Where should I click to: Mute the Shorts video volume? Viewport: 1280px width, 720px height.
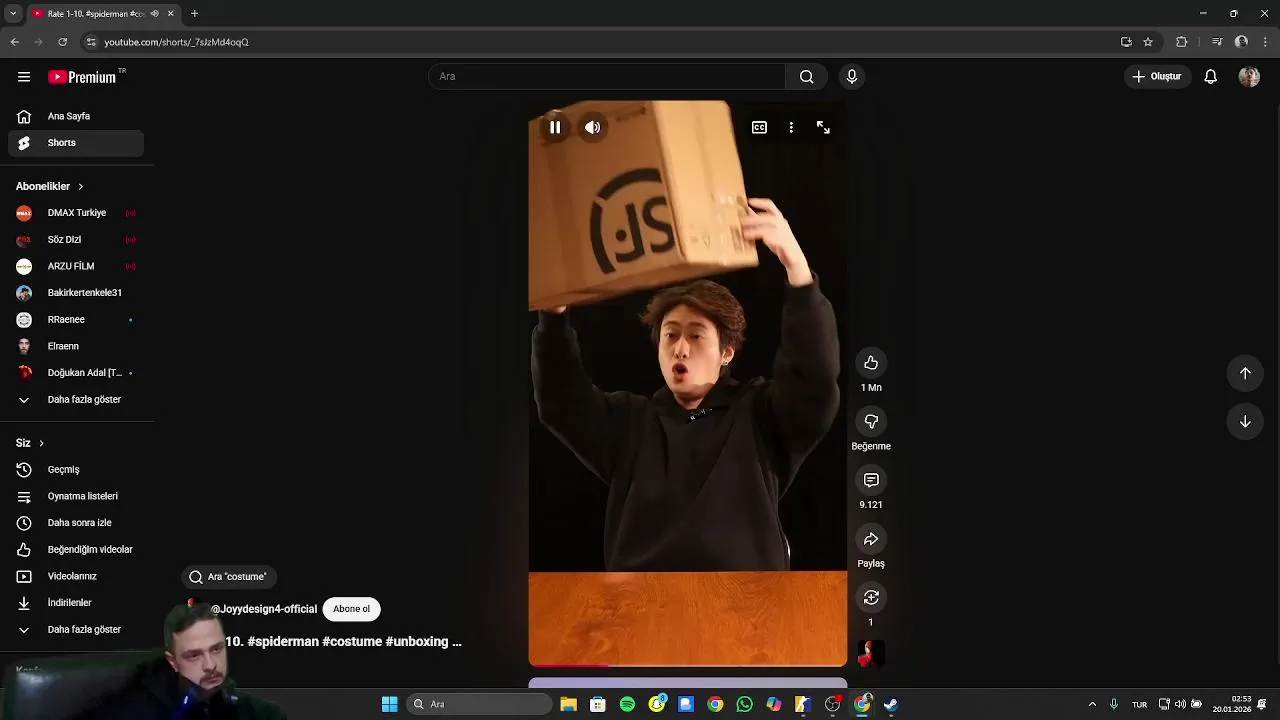pyautogui.click(x=593, y=127)
